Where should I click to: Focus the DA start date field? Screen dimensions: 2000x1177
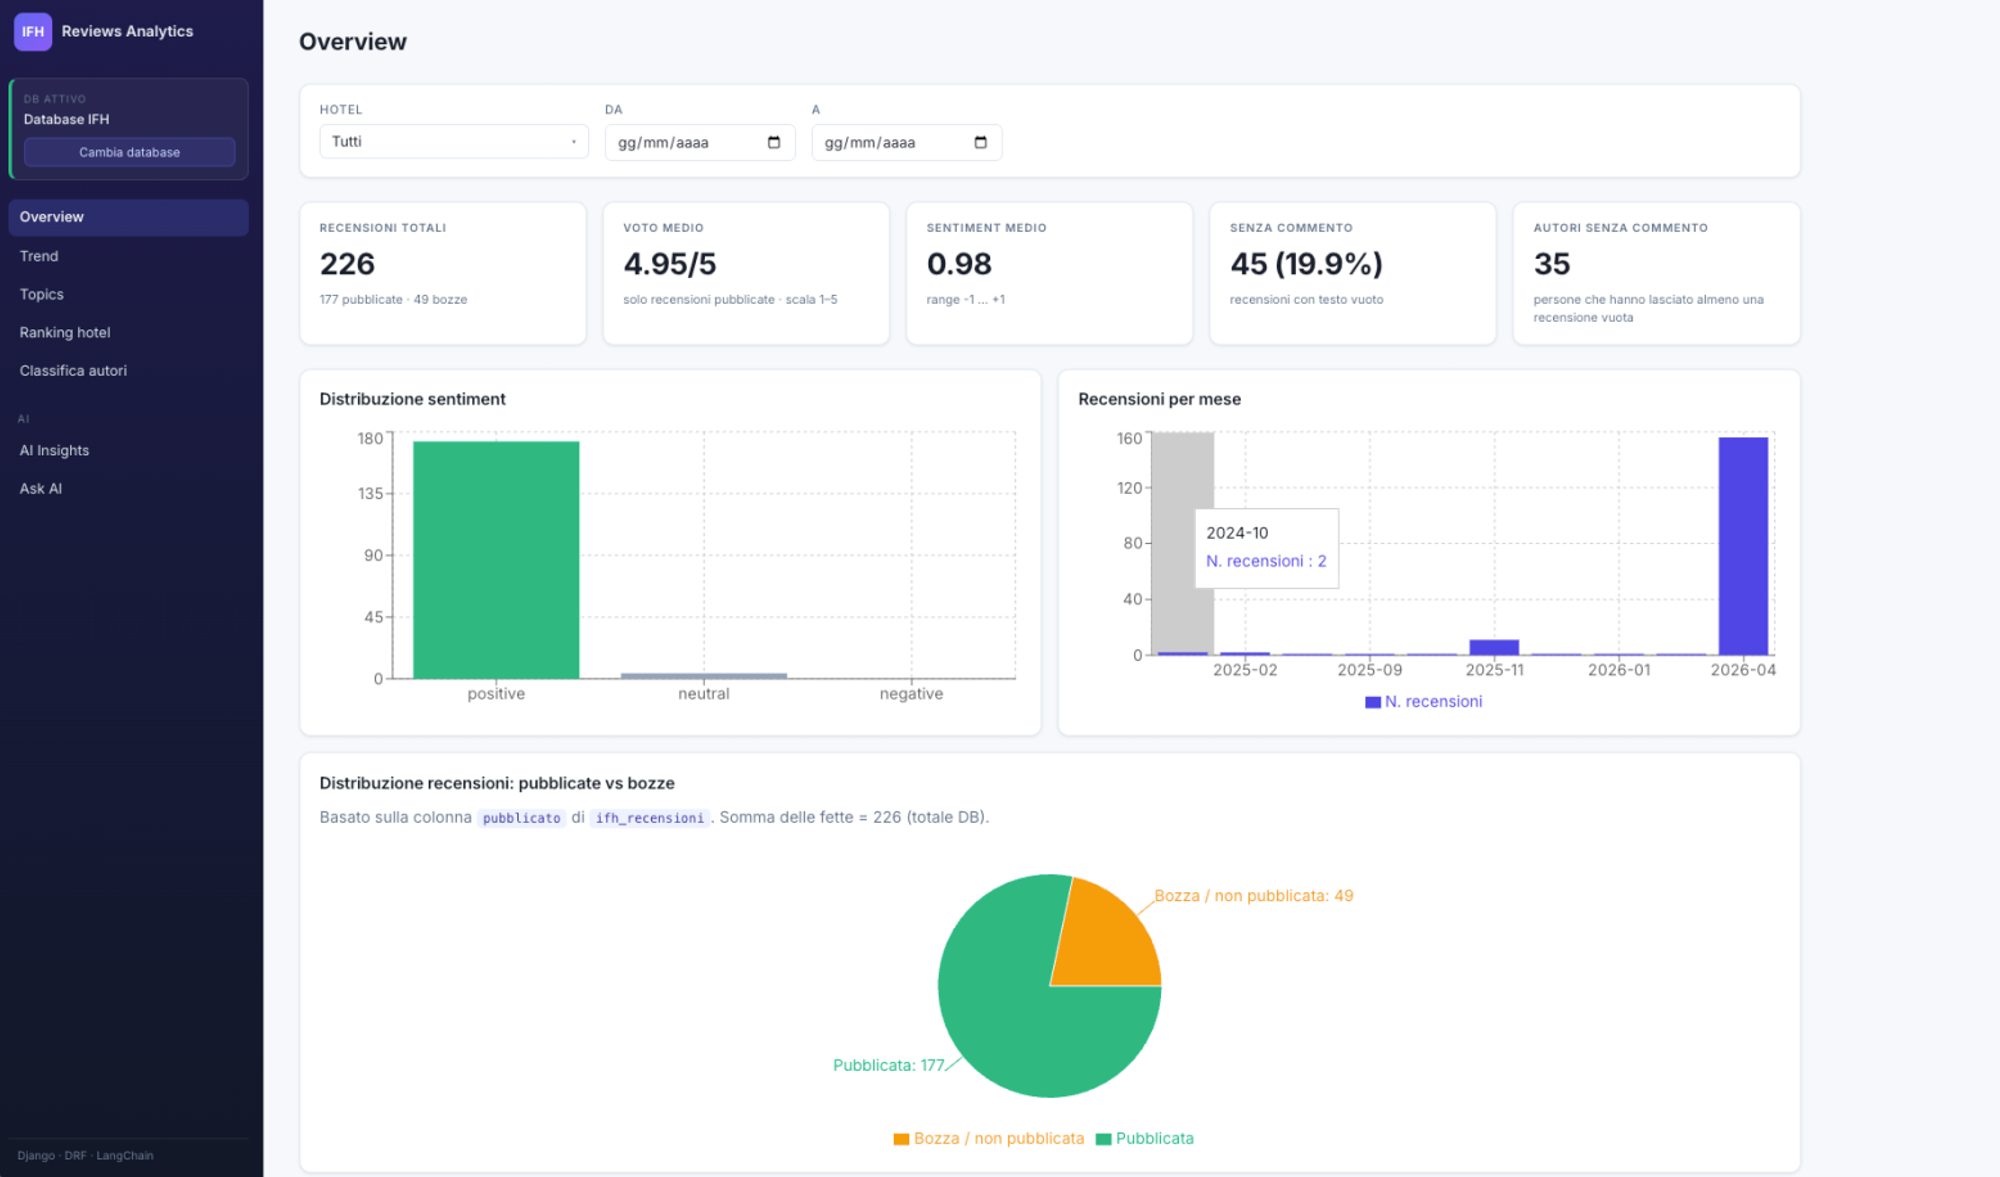point(700,142)
